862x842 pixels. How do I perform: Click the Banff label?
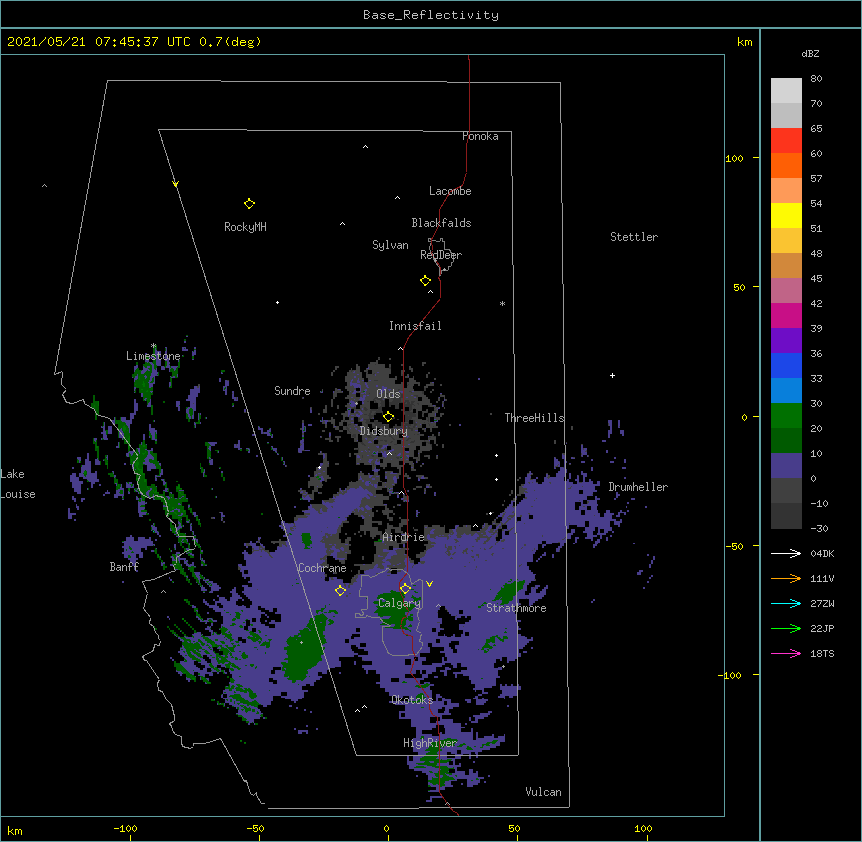click(x=124, y=567)
